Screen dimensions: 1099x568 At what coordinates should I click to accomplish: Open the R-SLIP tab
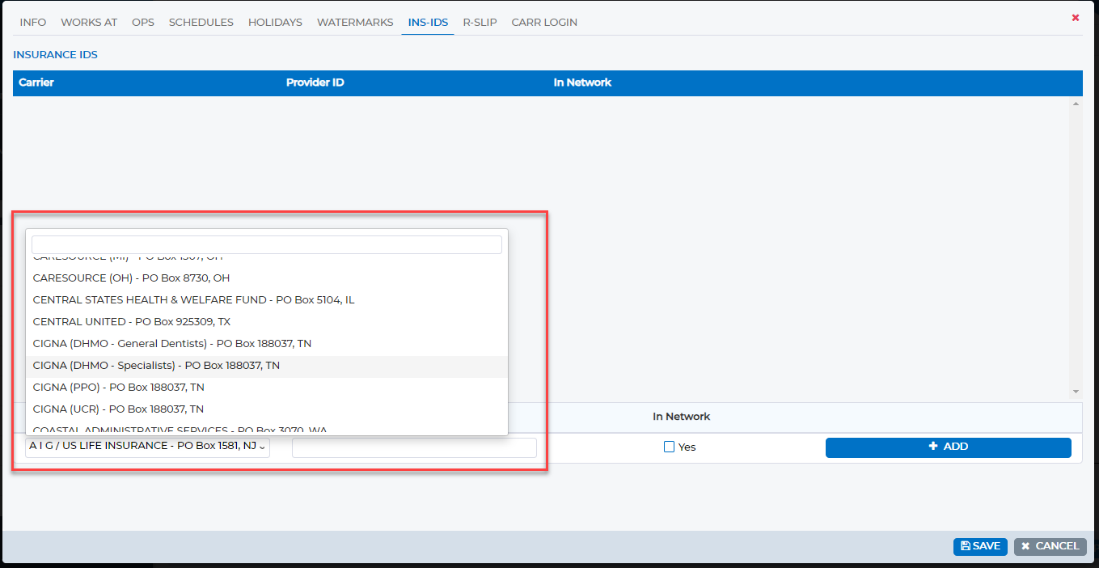(x=480, y=22)
